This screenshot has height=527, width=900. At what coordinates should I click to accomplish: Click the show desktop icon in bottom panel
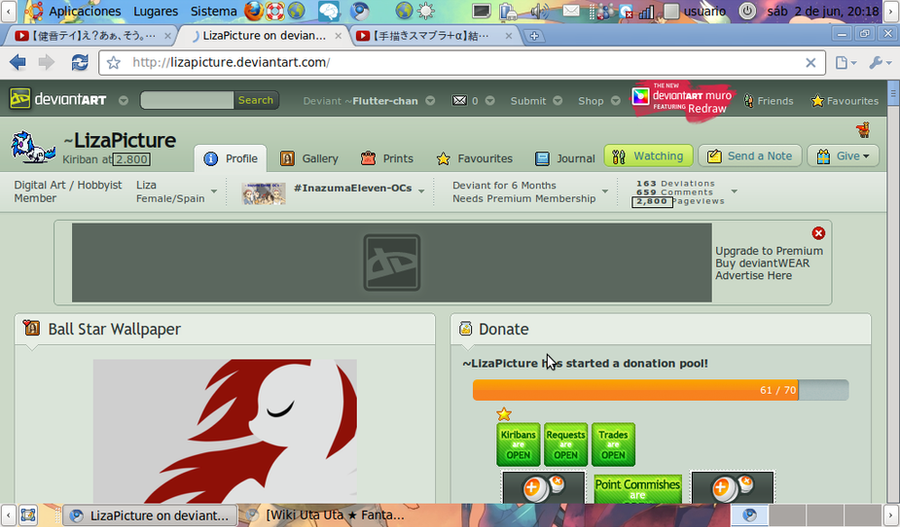[x=28, y=515]
